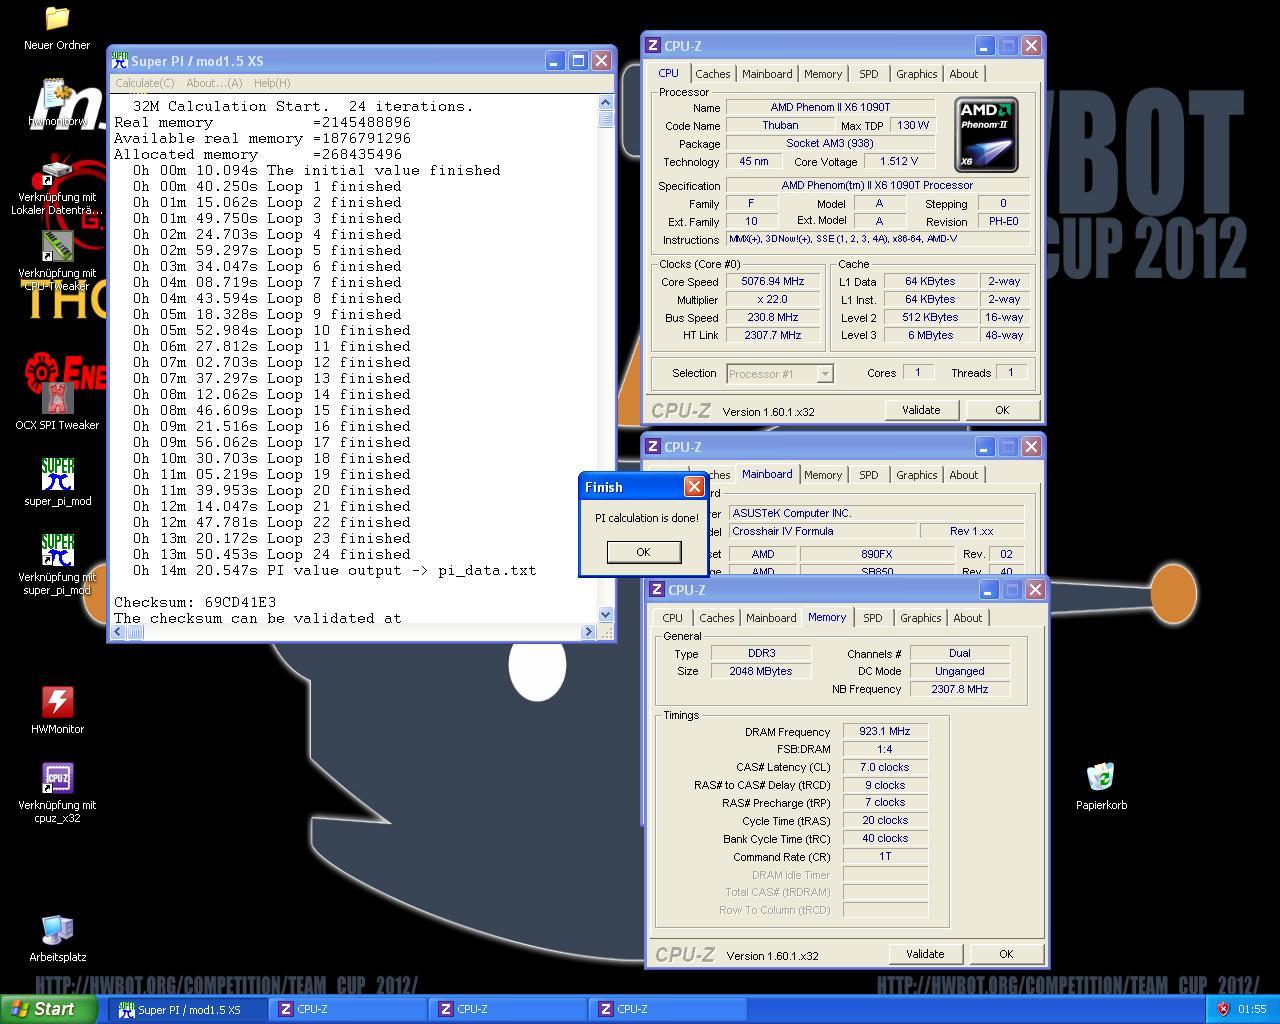Screen dimensions: 1280x1024
Task: Click the NB Frequency value 2307.8 MHz
Action: point(960,689)
